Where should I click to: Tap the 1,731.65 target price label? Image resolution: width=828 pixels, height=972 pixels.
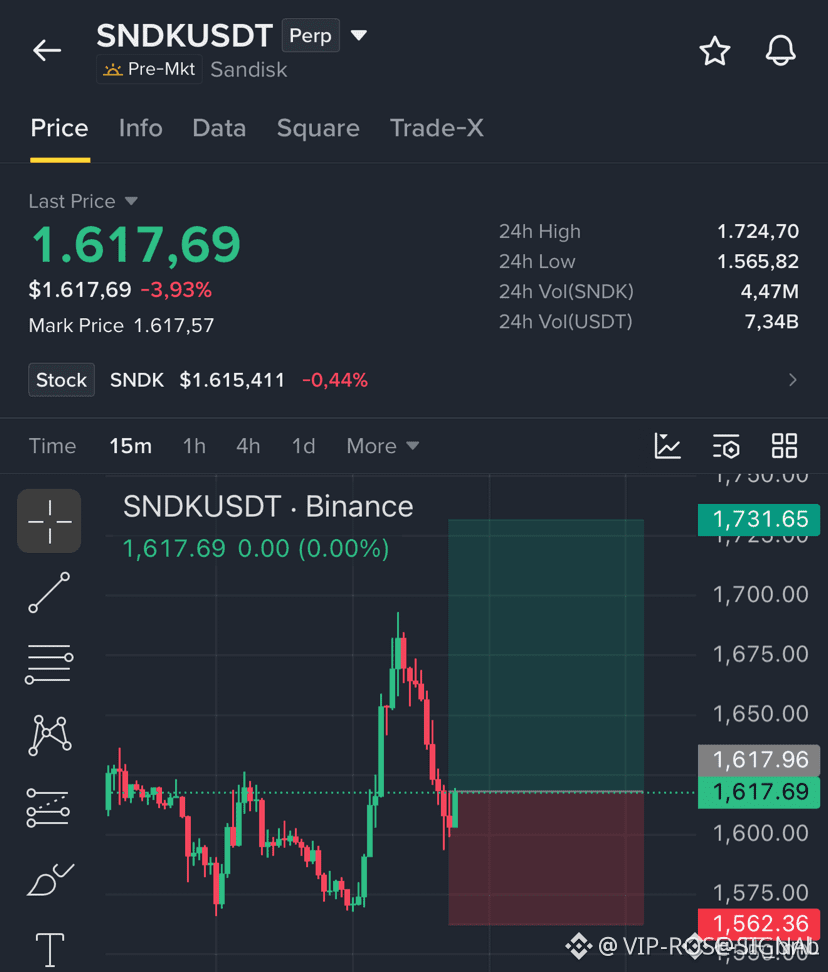[759, 519]
